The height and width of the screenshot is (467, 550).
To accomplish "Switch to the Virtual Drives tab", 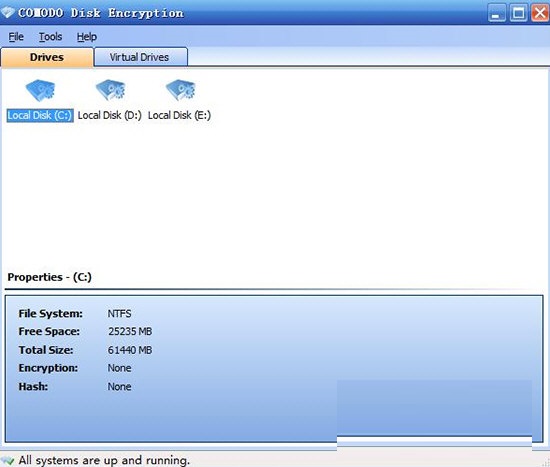I will [x=141, y=57].
